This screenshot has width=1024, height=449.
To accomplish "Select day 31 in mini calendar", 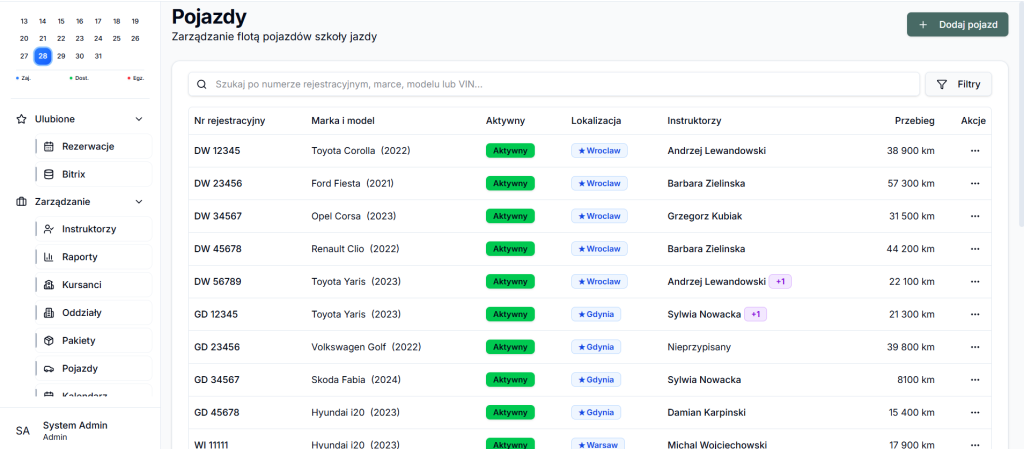I will click(x=98, y=56).
